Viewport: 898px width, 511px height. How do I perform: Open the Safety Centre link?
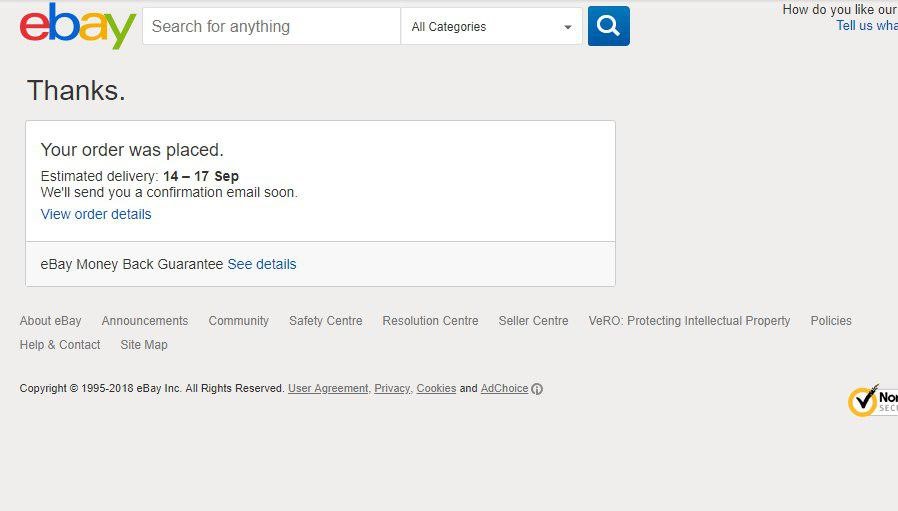pyautogui.click(x=325, y=321)
